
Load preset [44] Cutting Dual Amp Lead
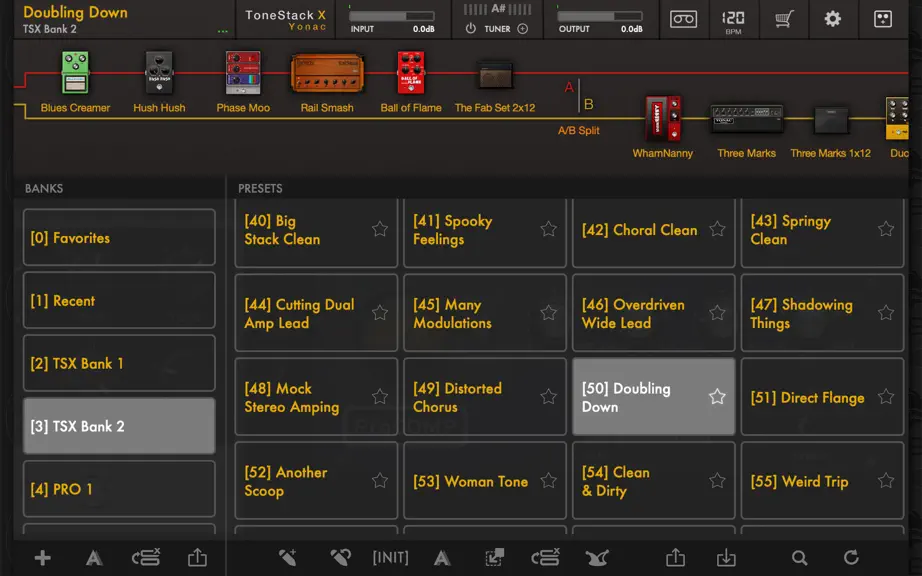(316, 313)
